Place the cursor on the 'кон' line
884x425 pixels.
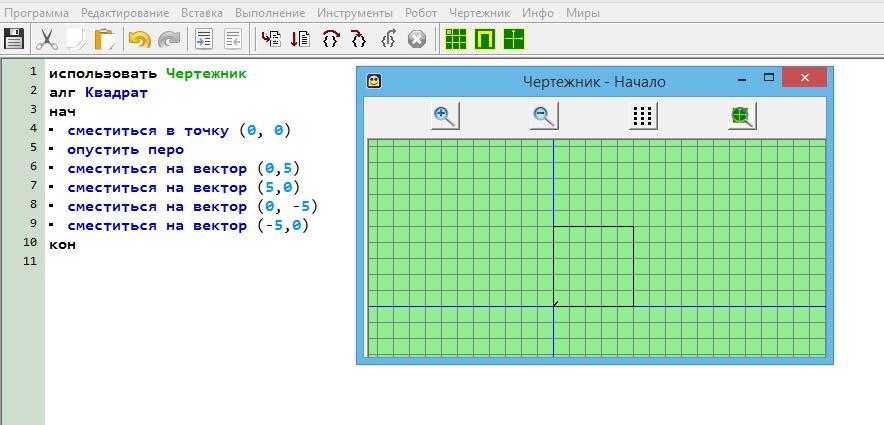pos(62,245)
